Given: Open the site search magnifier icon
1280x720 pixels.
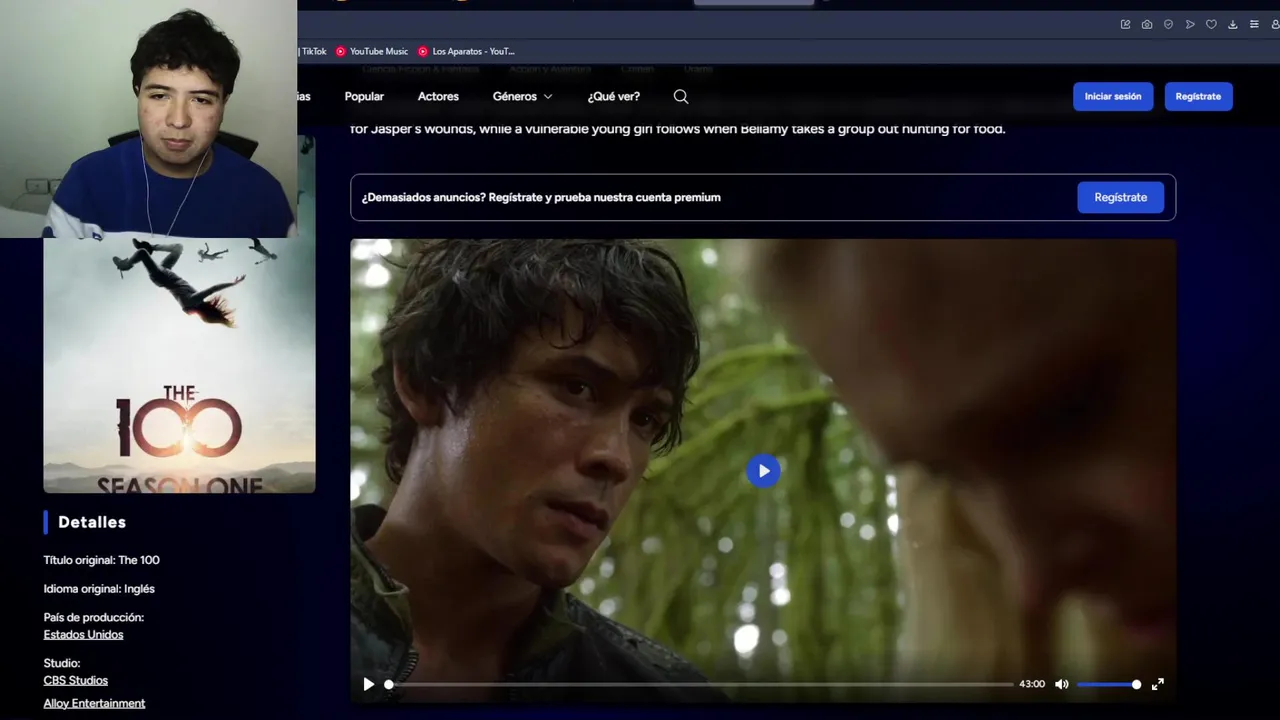Looking at the screenshot, I should pos(681,97).
